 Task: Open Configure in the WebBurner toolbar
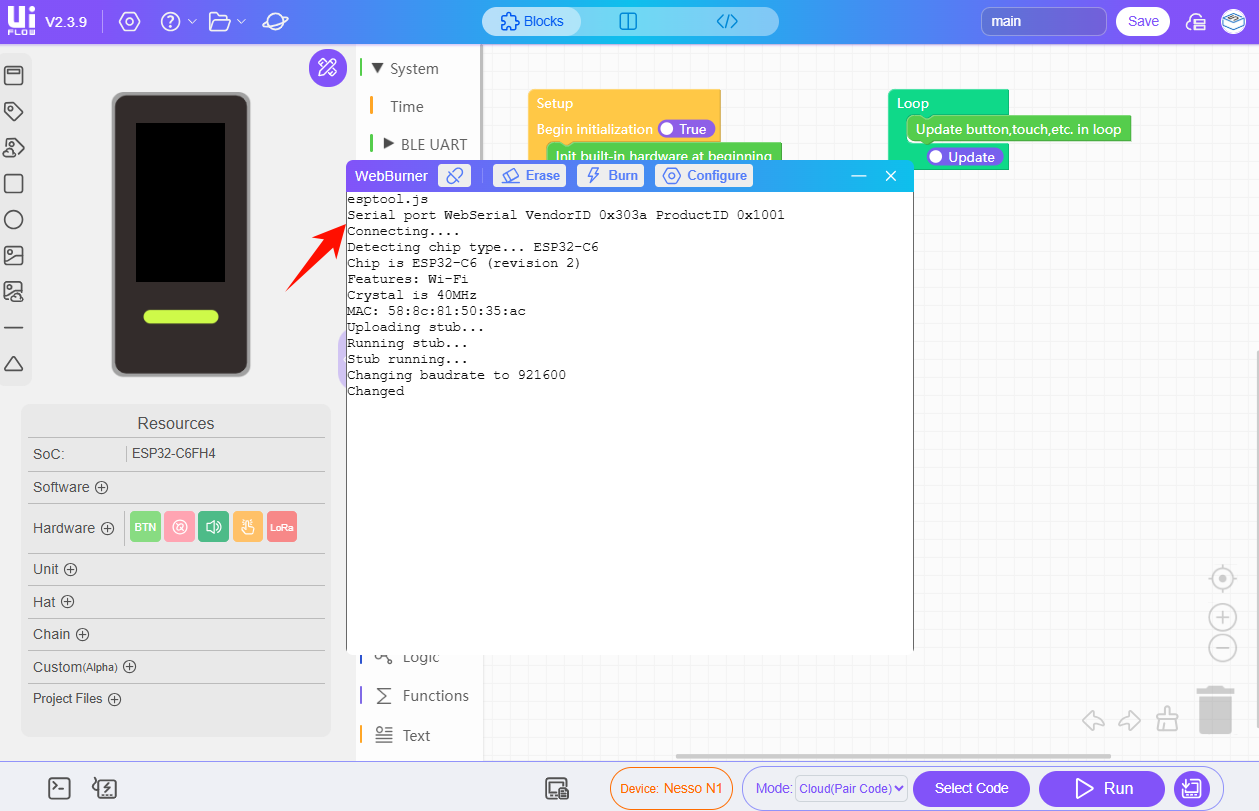pyautogui.click(x=704, y=175)
